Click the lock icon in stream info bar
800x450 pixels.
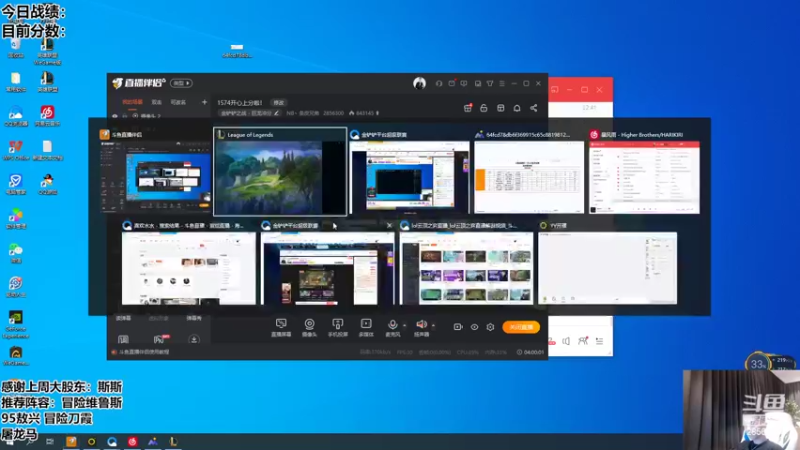click(x=484, y=108)
